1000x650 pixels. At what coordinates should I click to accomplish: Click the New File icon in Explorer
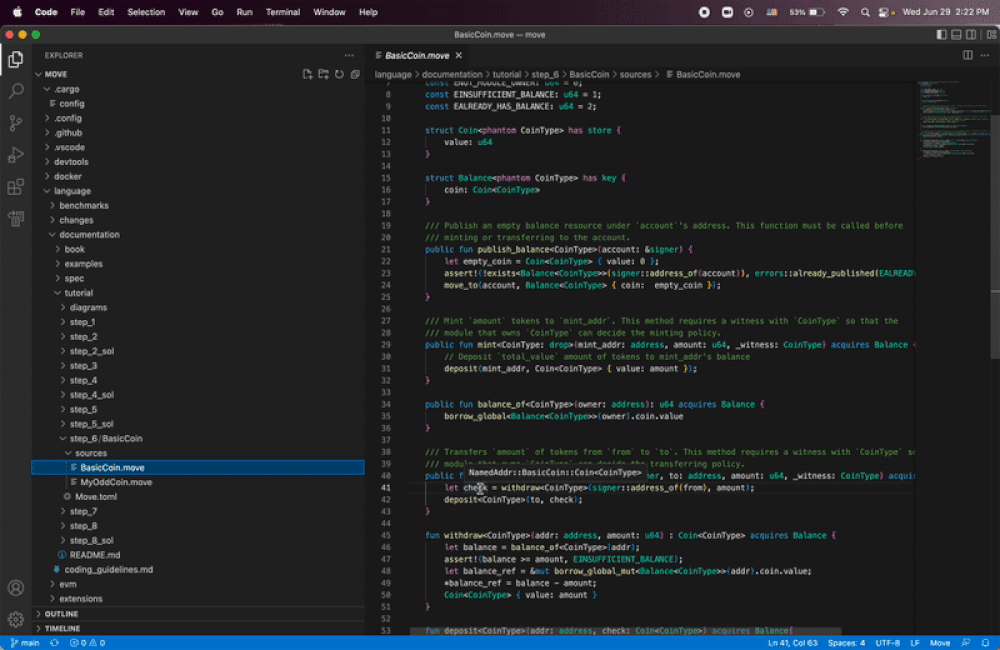[308, 74]
